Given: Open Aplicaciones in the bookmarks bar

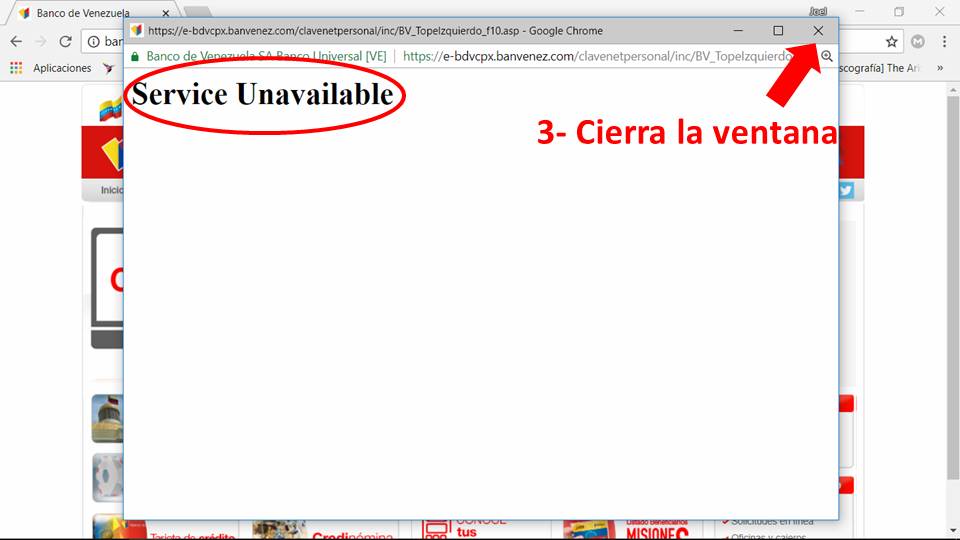Looking at the screenshot, I should point(51,68).
